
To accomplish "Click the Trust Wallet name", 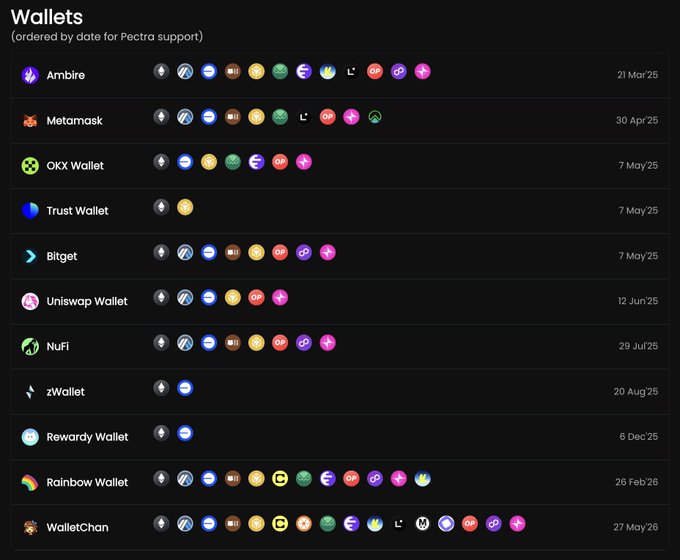I will [78, 211].
